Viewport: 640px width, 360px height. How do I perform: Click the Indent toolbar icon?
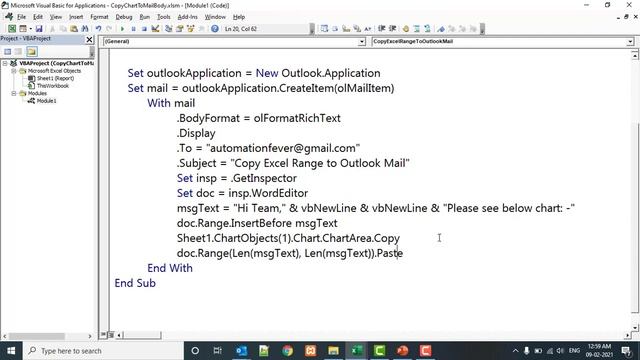click(x=381, y=29)
